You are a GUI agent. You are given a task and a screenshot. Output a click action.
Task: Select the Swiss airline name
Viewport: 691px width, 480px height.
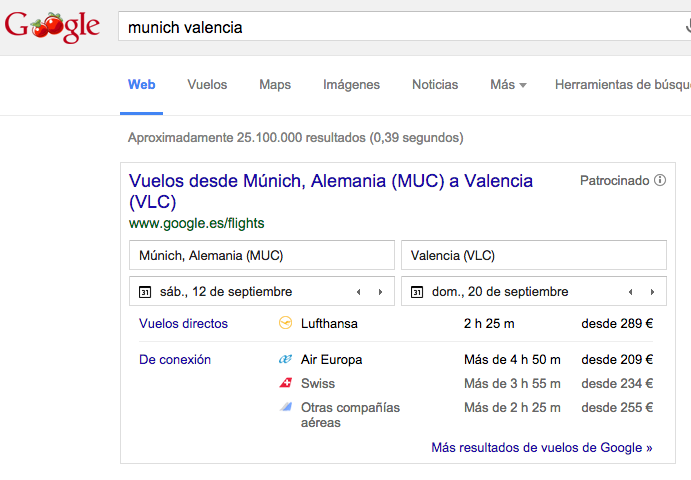[x=318, y=383]
